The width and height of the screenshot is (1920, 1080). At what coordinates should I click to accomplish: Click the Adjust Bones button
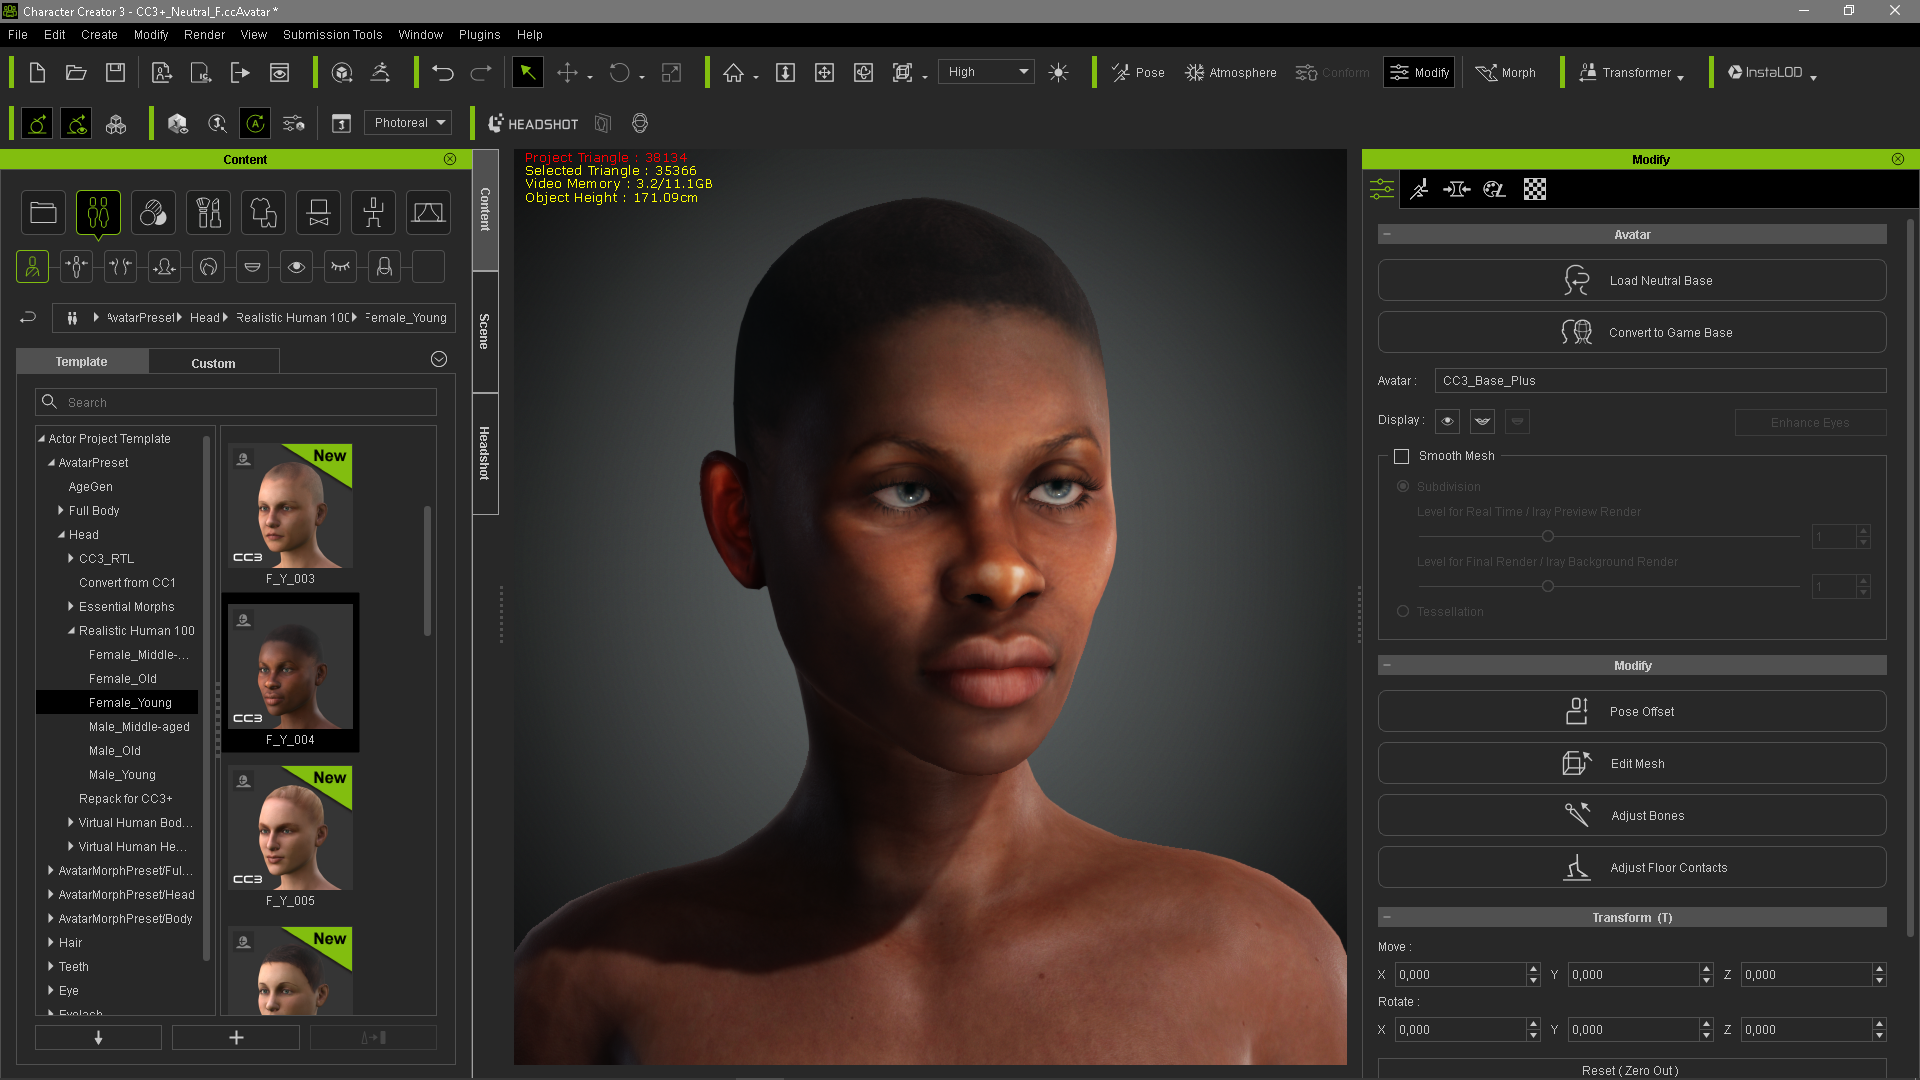tap(1632, 815)
